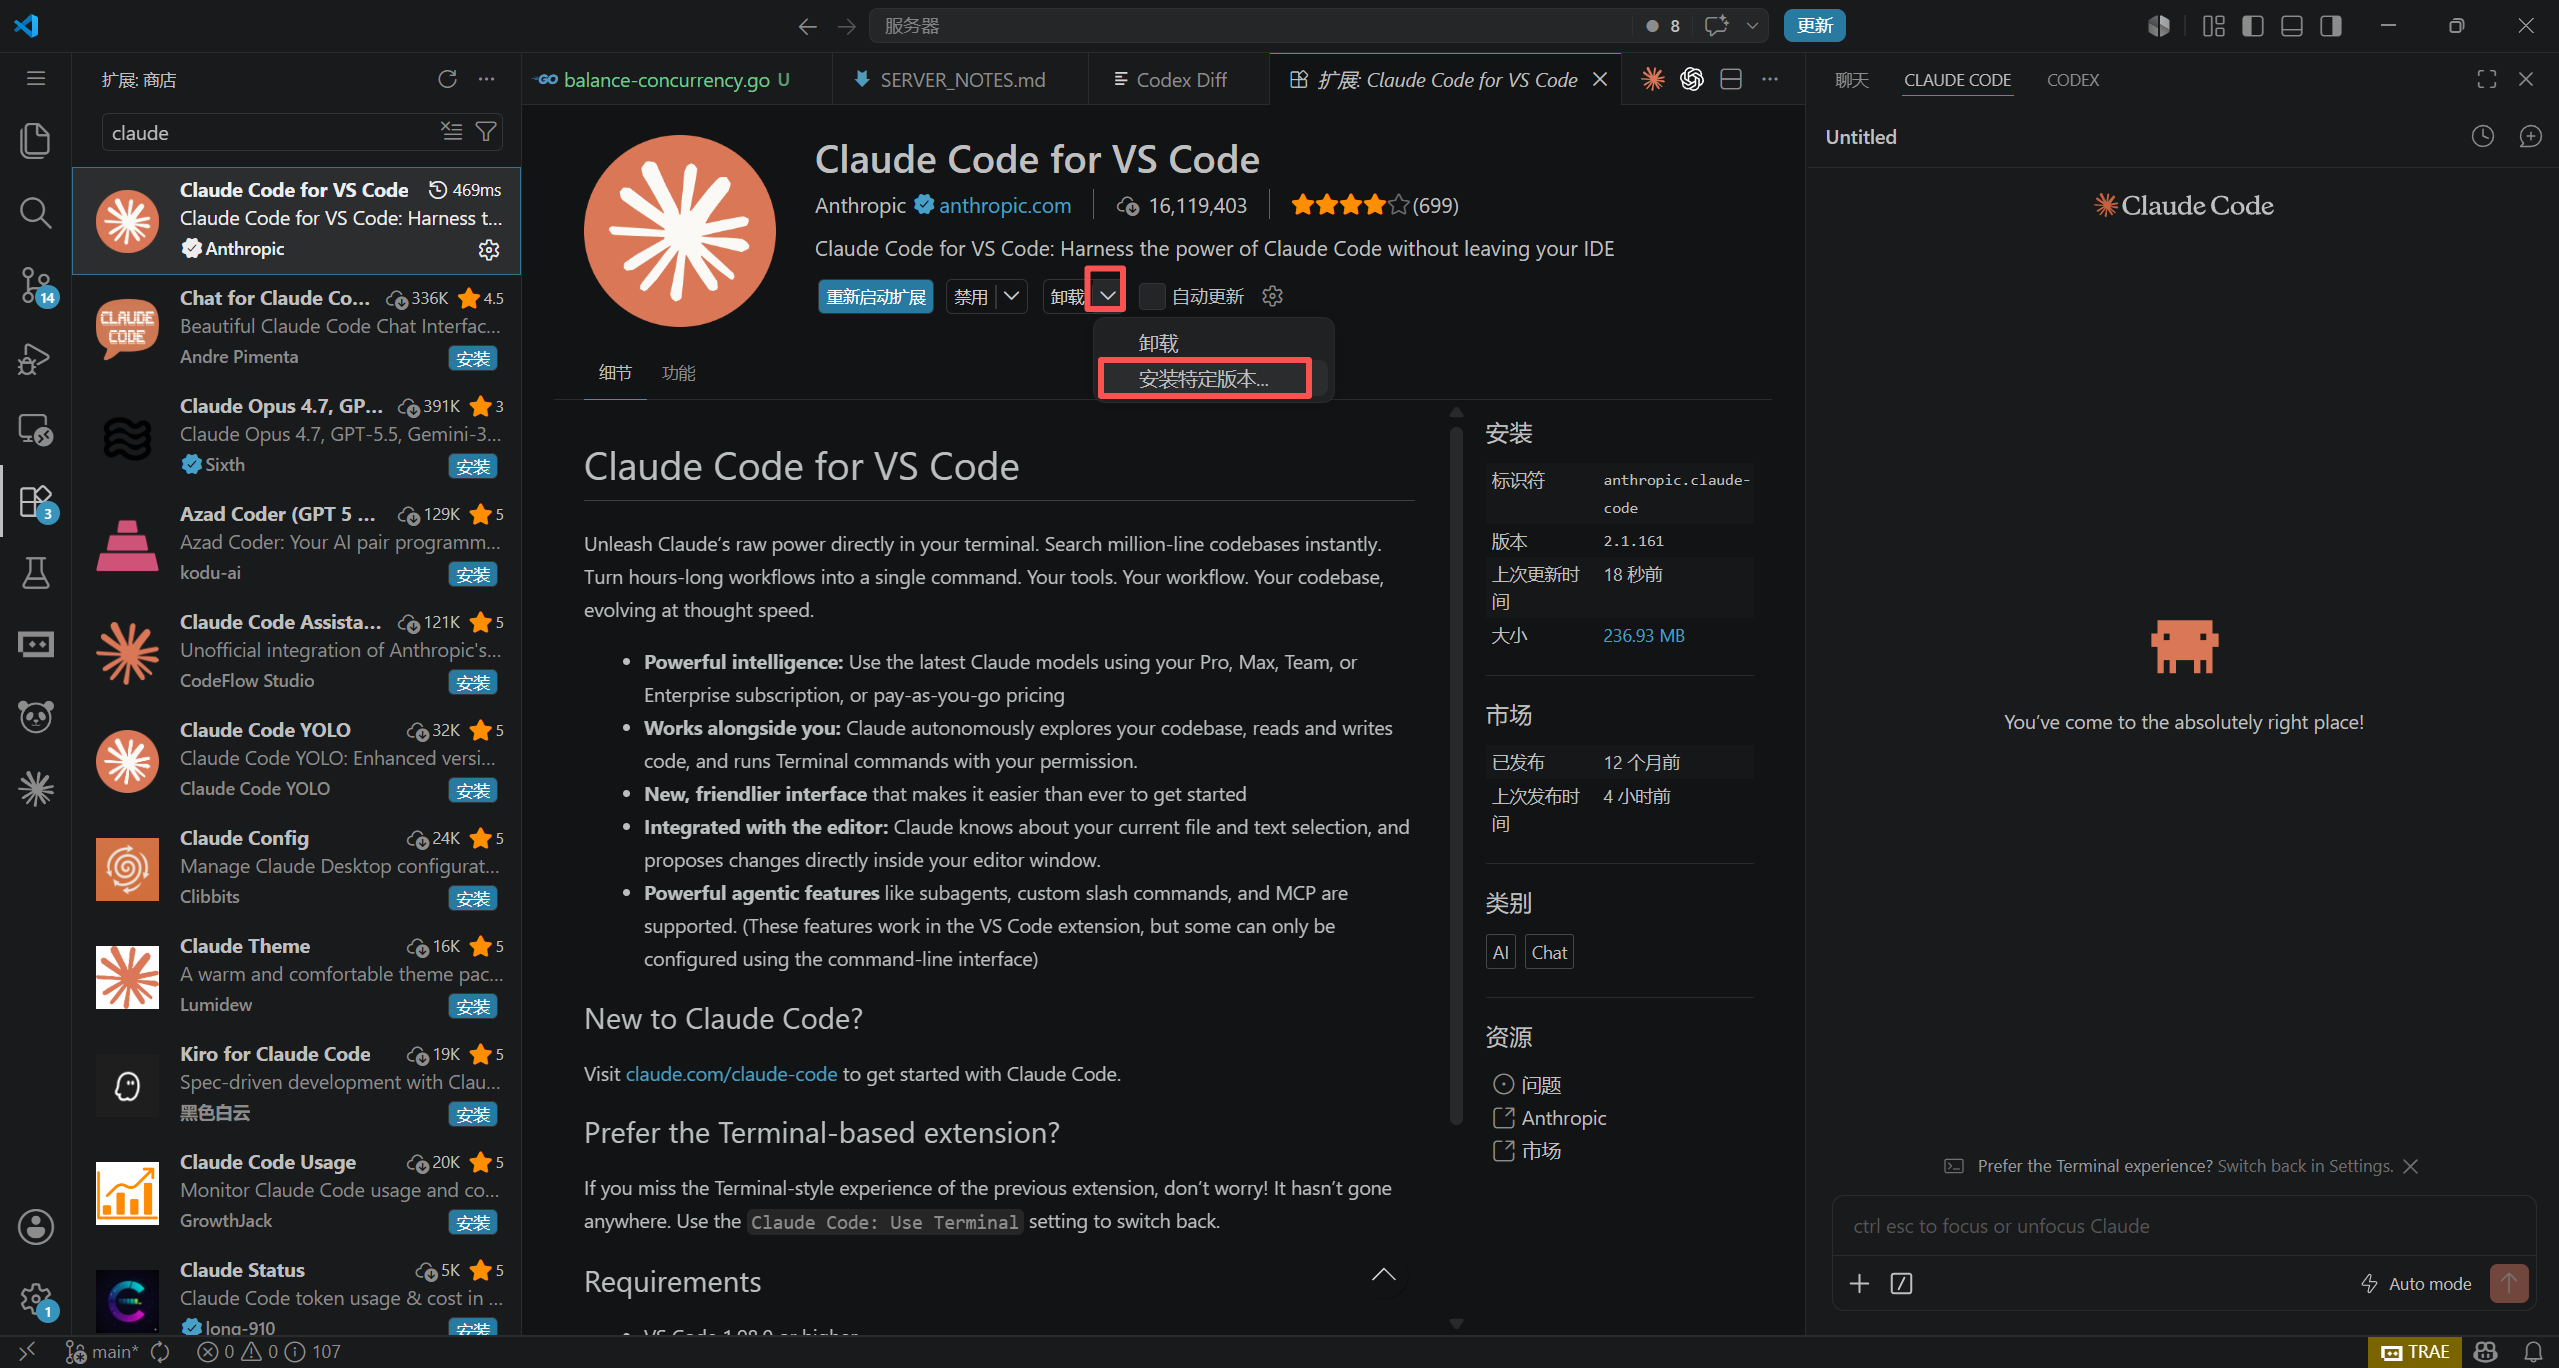Click slash command icon in chat input
The image size is (2559, 1368).
tap(1901, 1283)
